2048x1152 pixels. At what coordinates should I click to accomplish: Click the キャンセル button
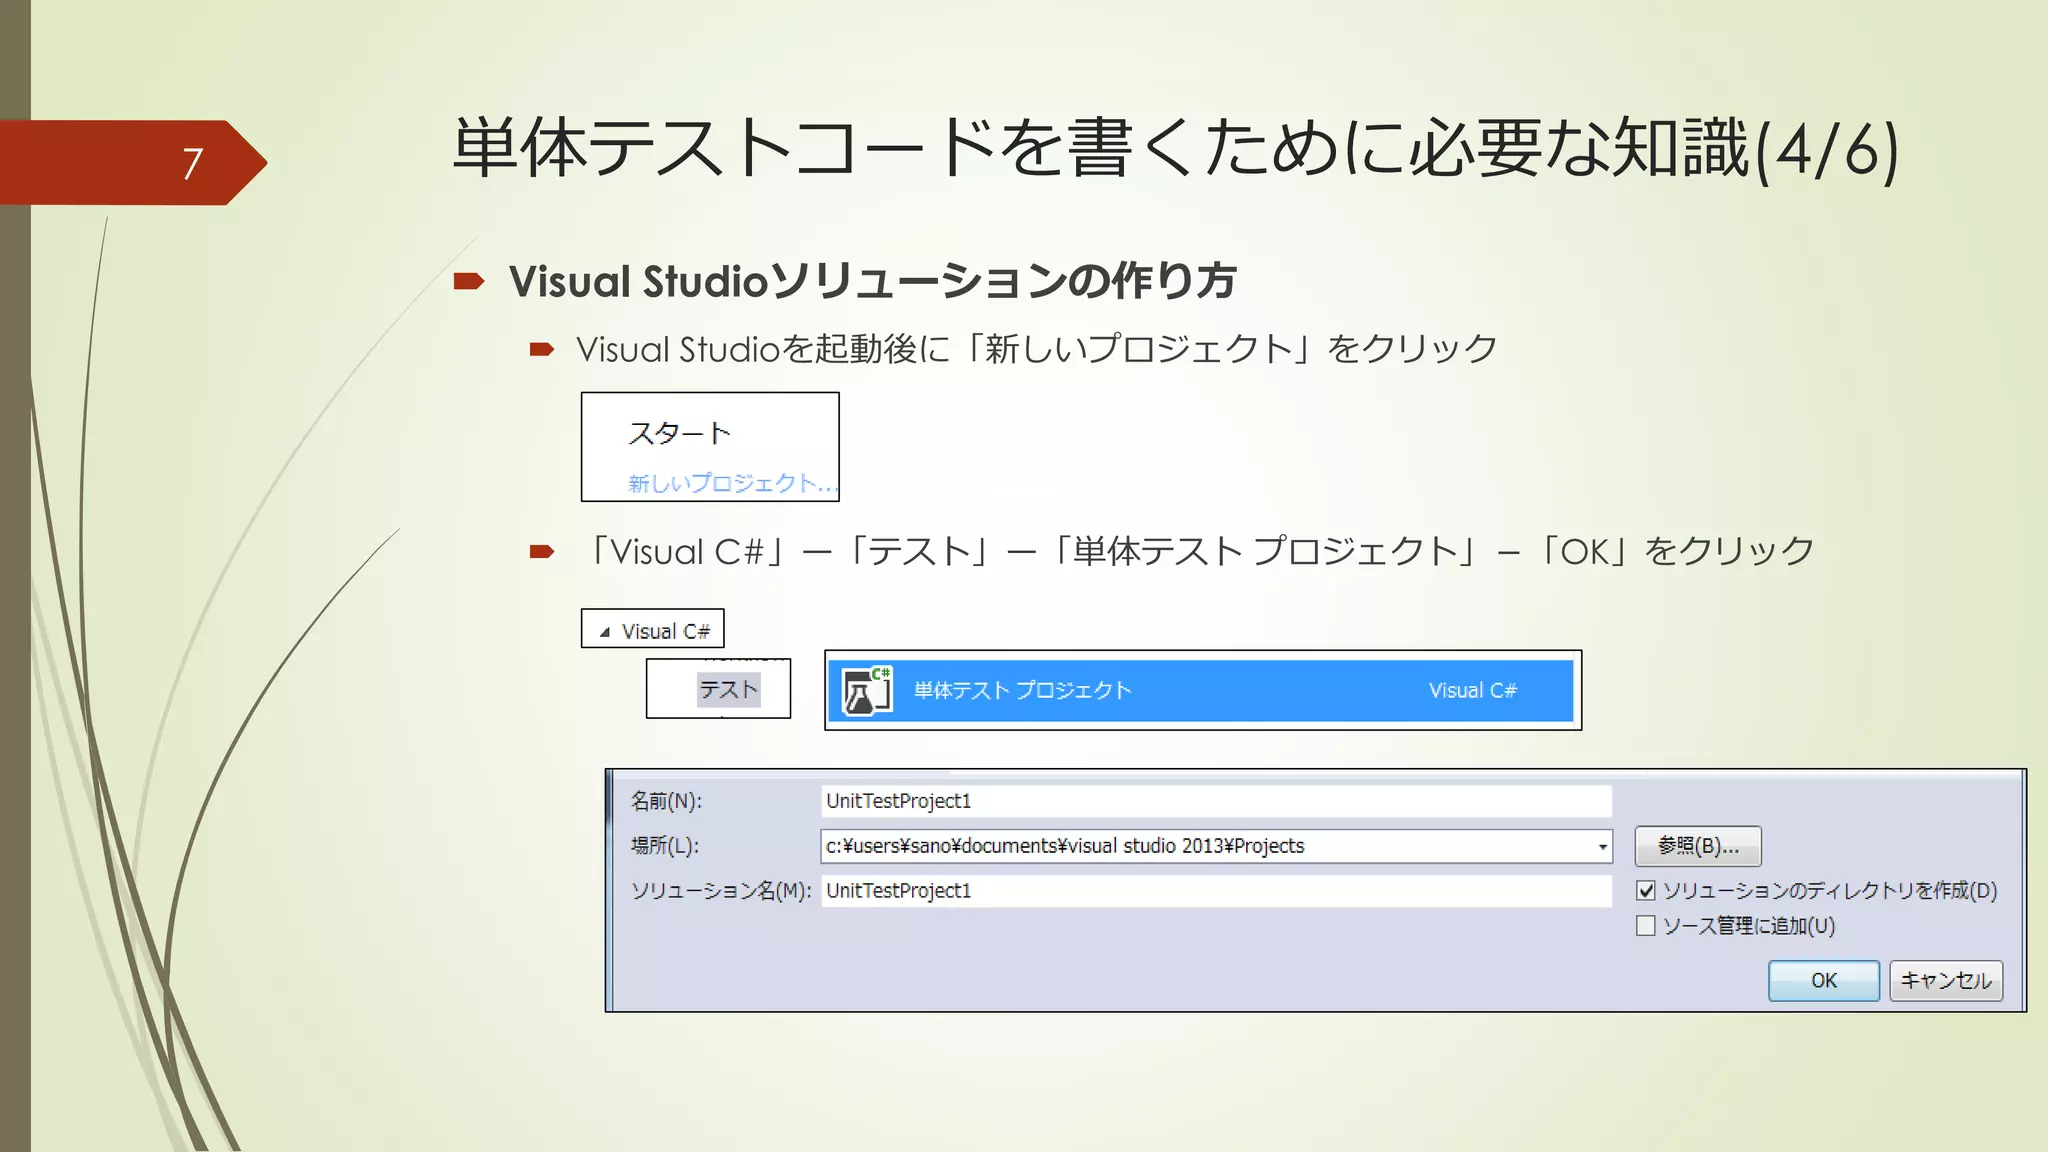pos(1946,980)
